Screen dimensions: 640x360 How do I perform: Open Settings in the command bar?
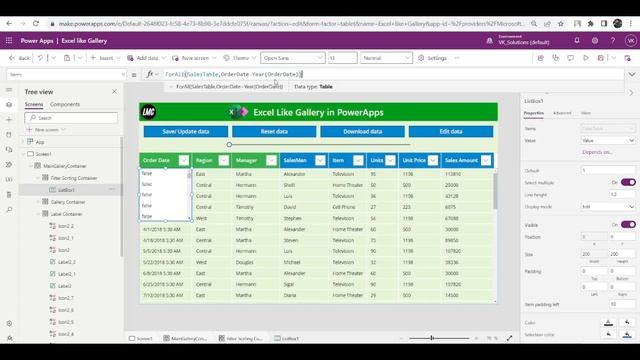point(433,58)
